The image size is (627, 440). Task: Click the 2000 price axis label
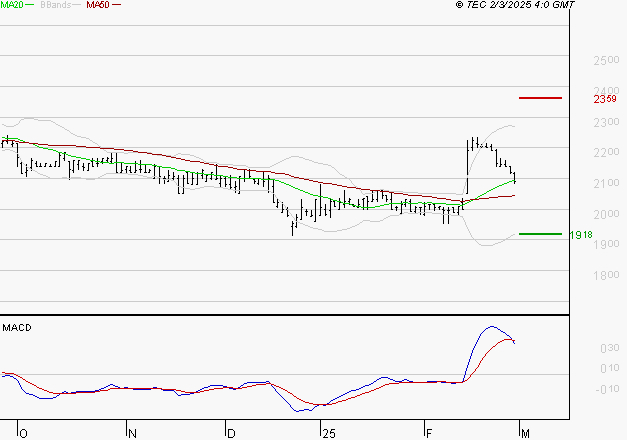tap(607, 214)
